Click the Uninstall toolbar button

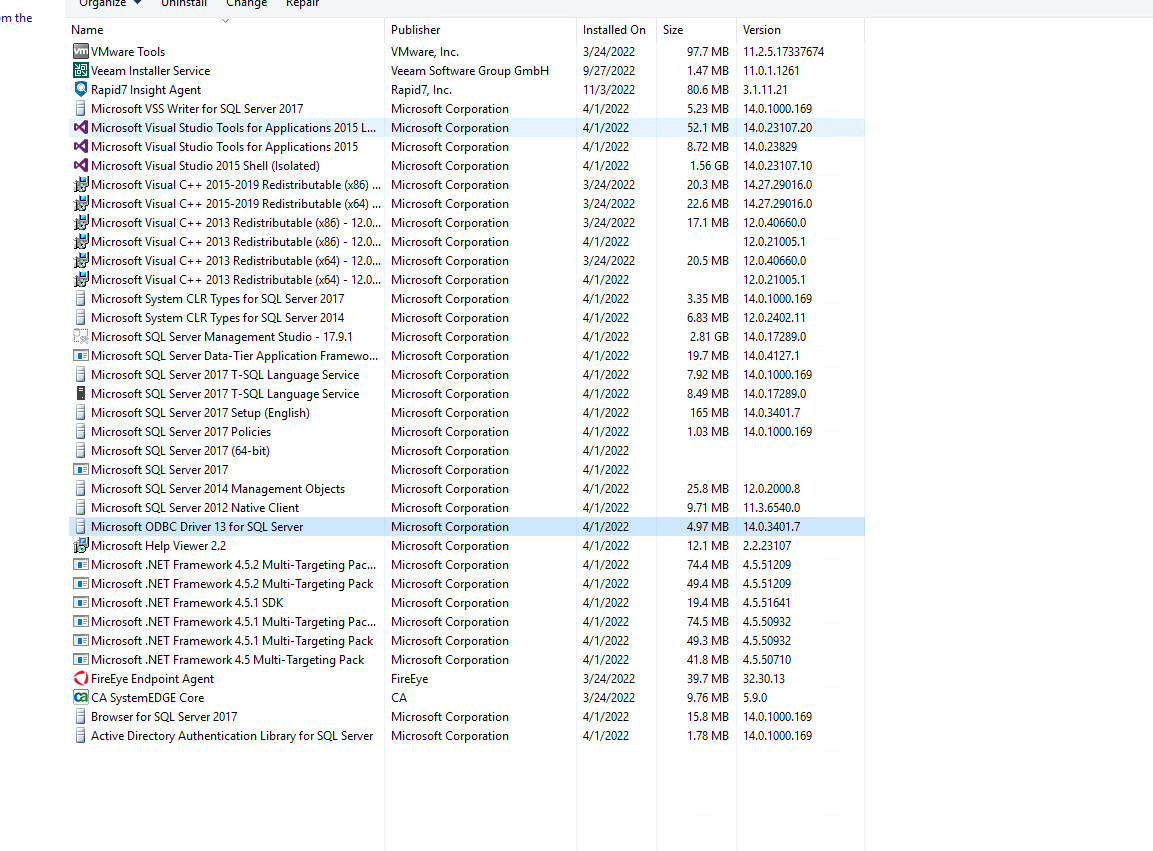click(184, 4)
